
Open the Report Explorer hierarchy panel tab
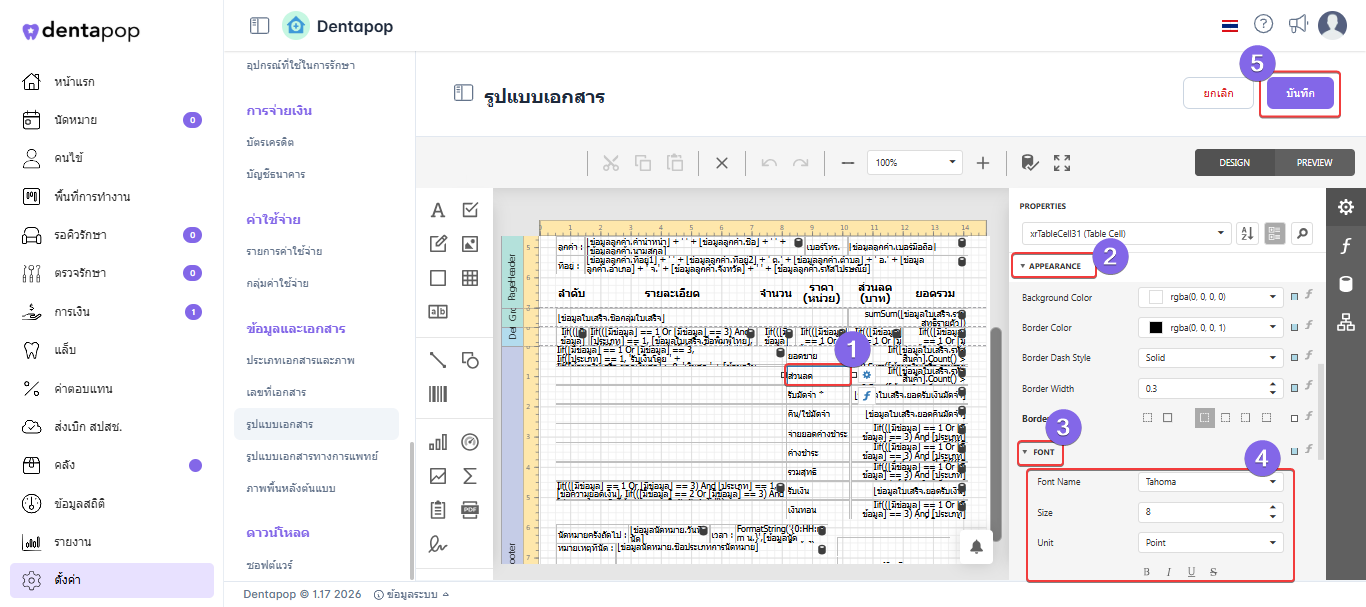click(1346, 322)
